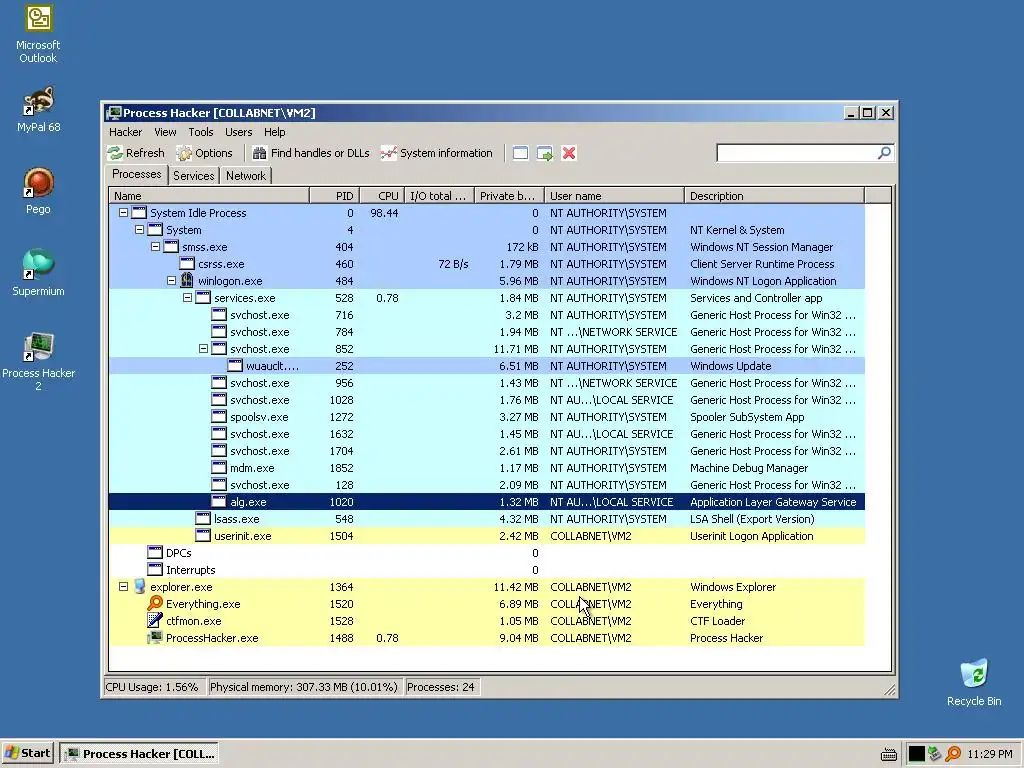Open the Users menu
This screenshot has height=768, width=1024.
(x=238, y=132)
